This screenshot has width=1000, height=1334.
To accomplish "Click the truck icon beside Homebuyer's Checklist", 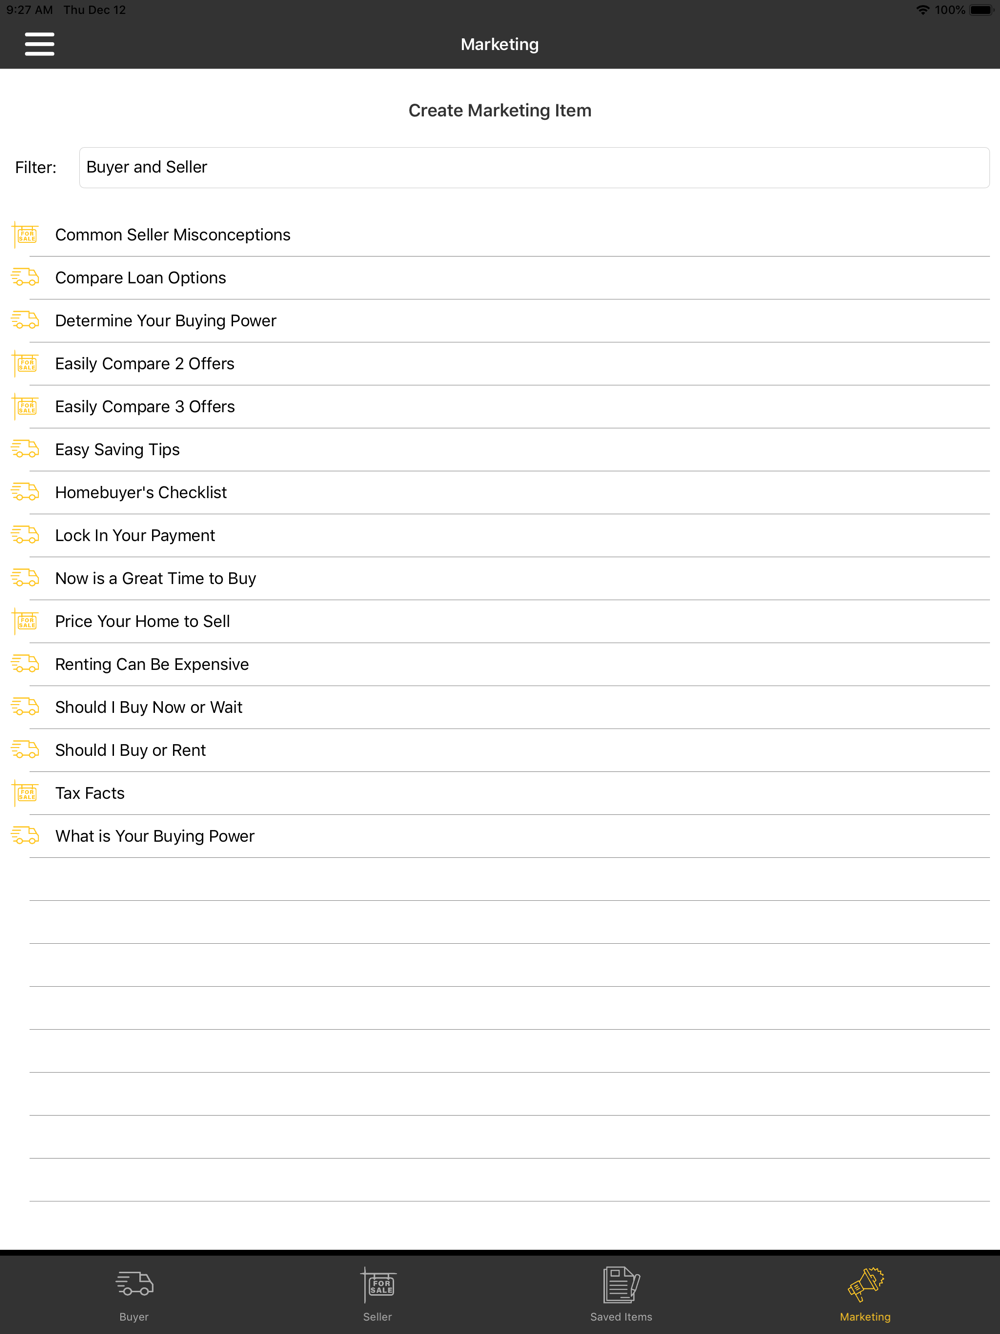I will point(25,492).
